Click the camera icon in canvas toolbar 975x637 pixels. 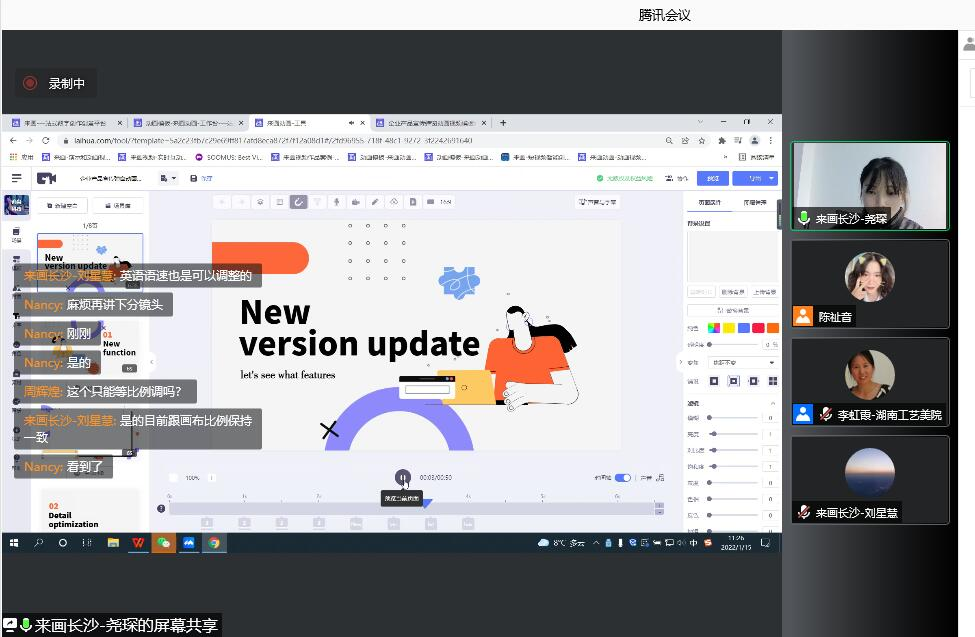pyautogui.click(x=355, y=202)
